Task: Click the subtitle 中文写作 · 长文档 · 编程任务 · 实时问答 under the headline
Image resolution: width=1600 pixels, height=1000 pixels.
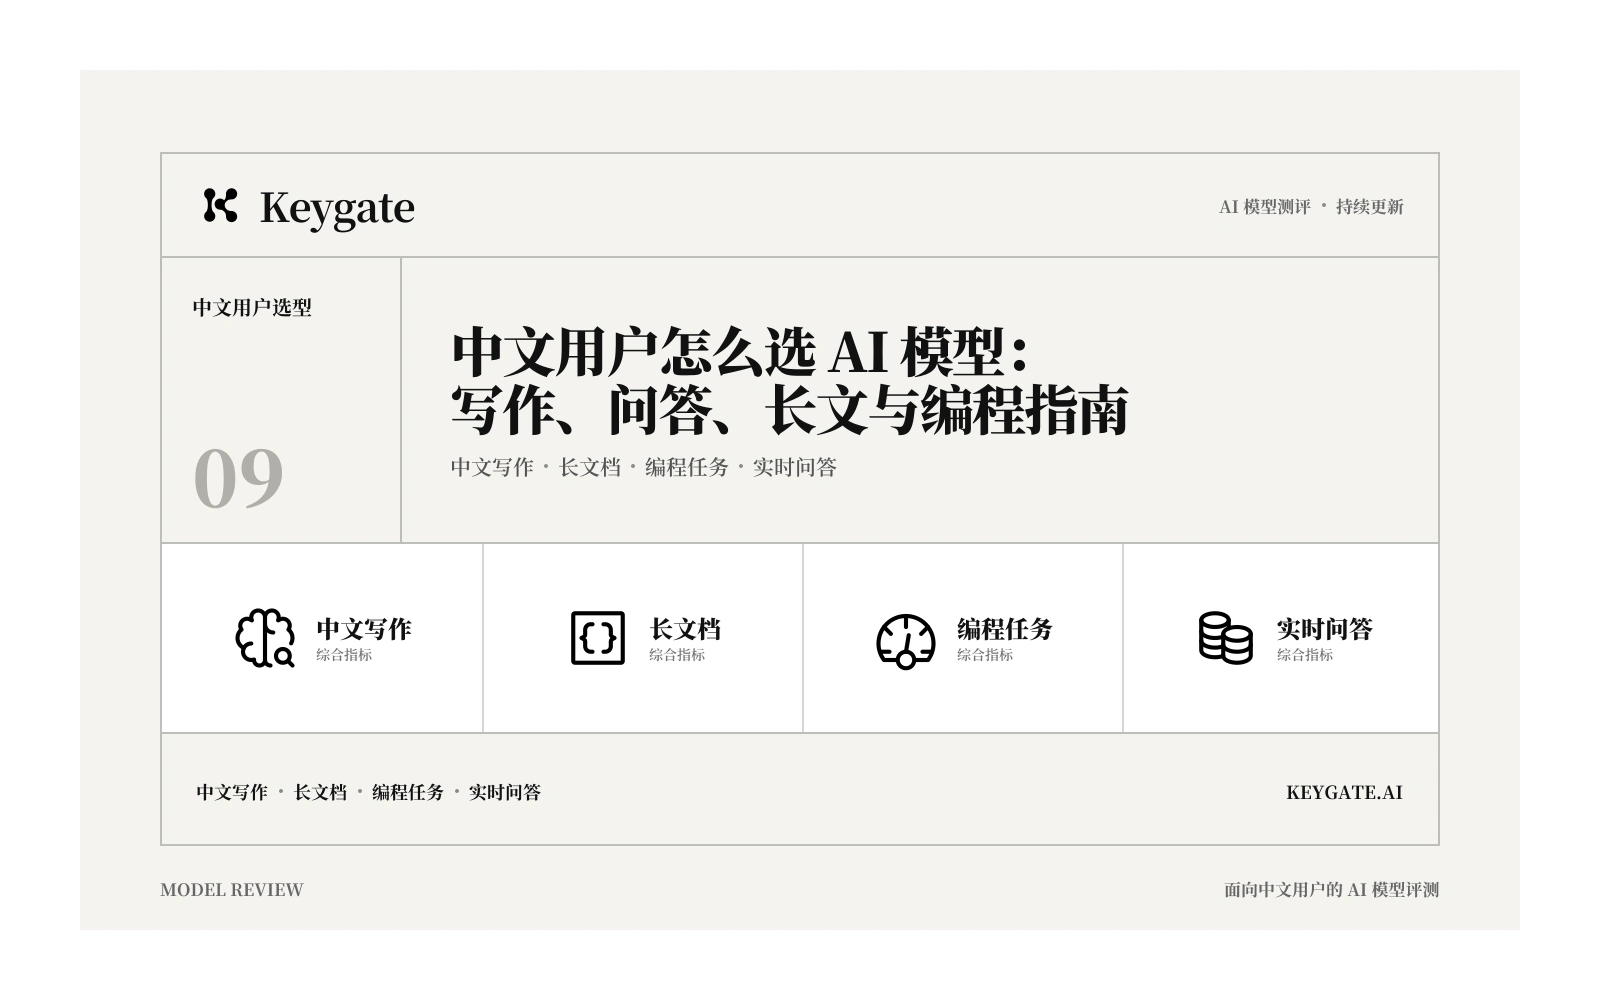Action: coord(644,467)
